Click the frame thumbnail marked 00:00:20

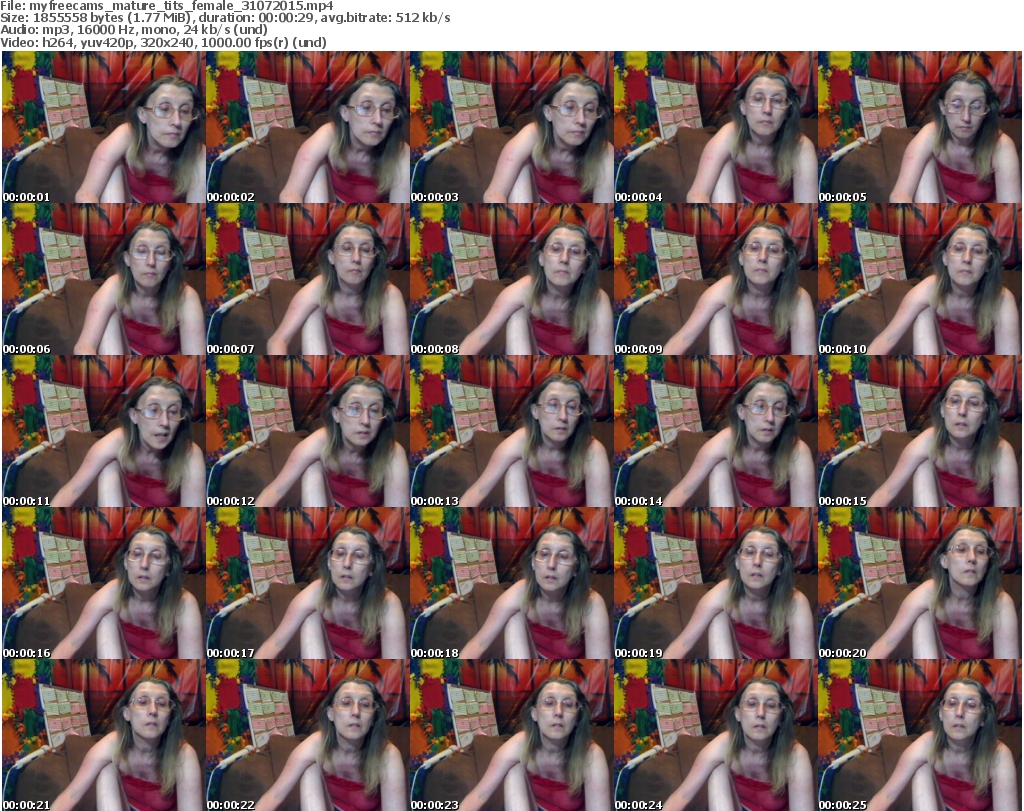(920, 584)
